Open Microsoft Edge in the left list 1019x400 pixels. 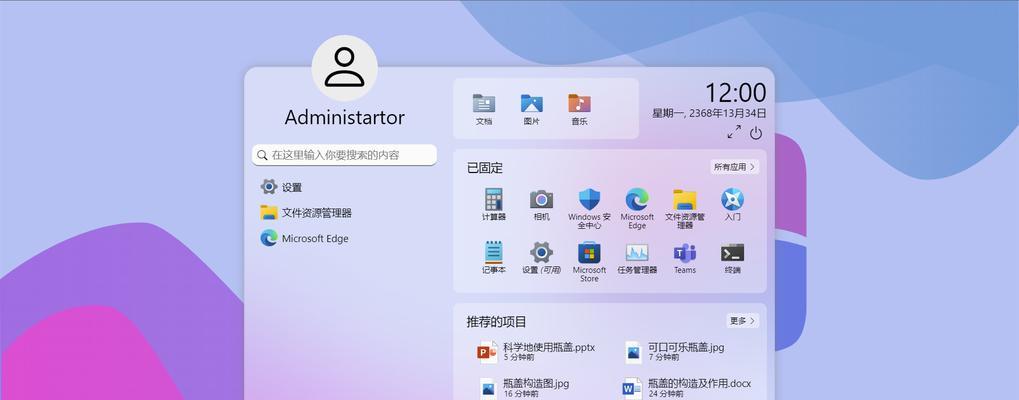(x=304, y=238)
